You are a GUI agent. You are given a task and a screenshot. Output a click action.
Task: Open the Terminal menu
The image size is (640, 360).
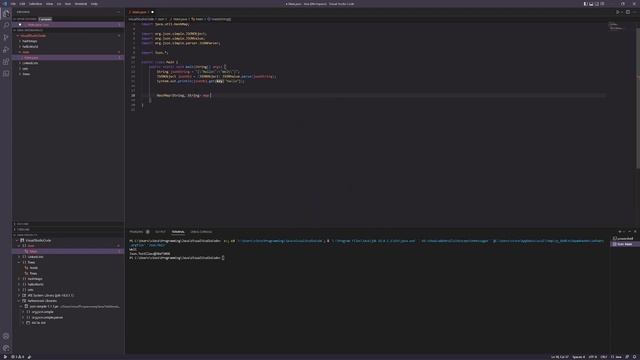pos(81,4)
